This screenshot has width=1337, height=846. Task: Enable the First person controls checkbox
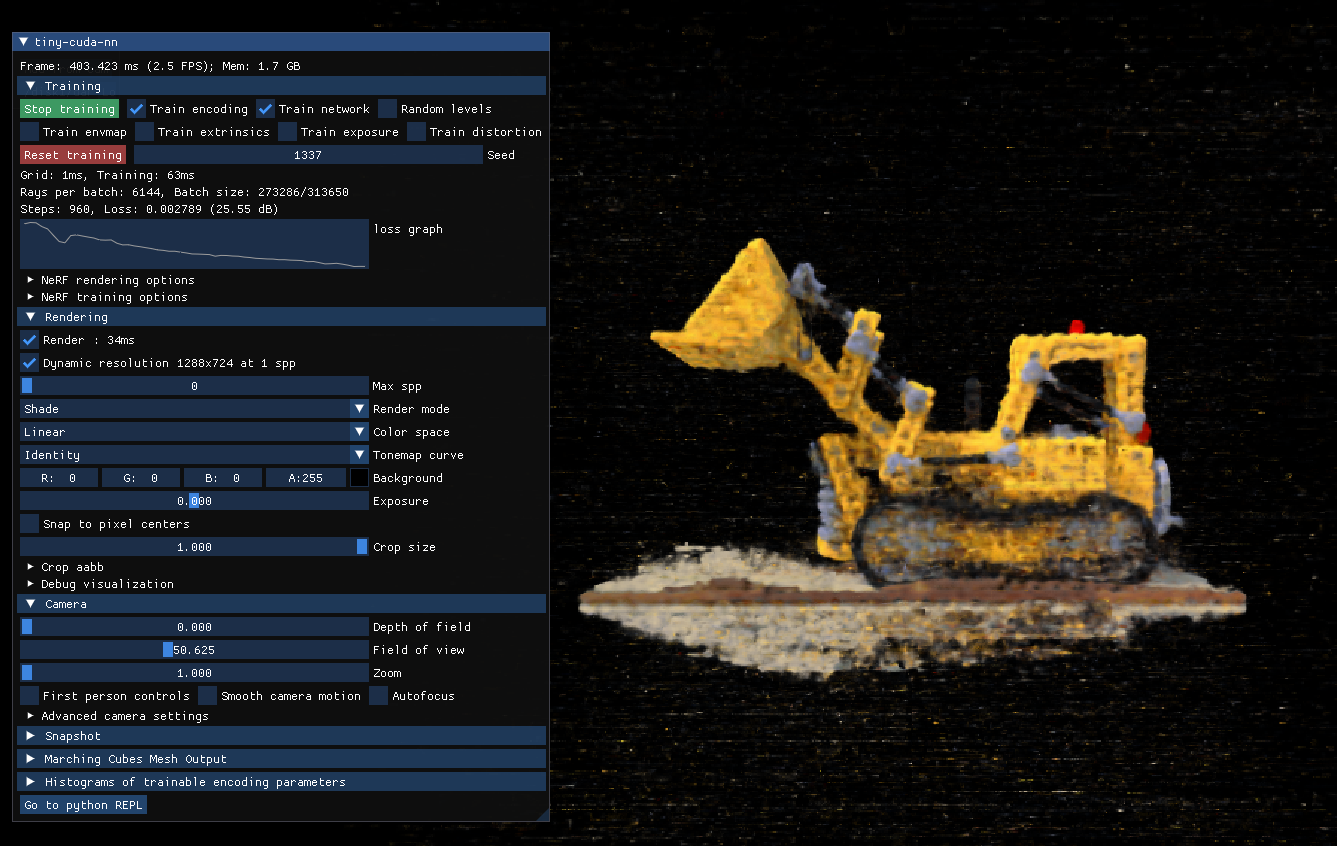[x=29, y=696]
